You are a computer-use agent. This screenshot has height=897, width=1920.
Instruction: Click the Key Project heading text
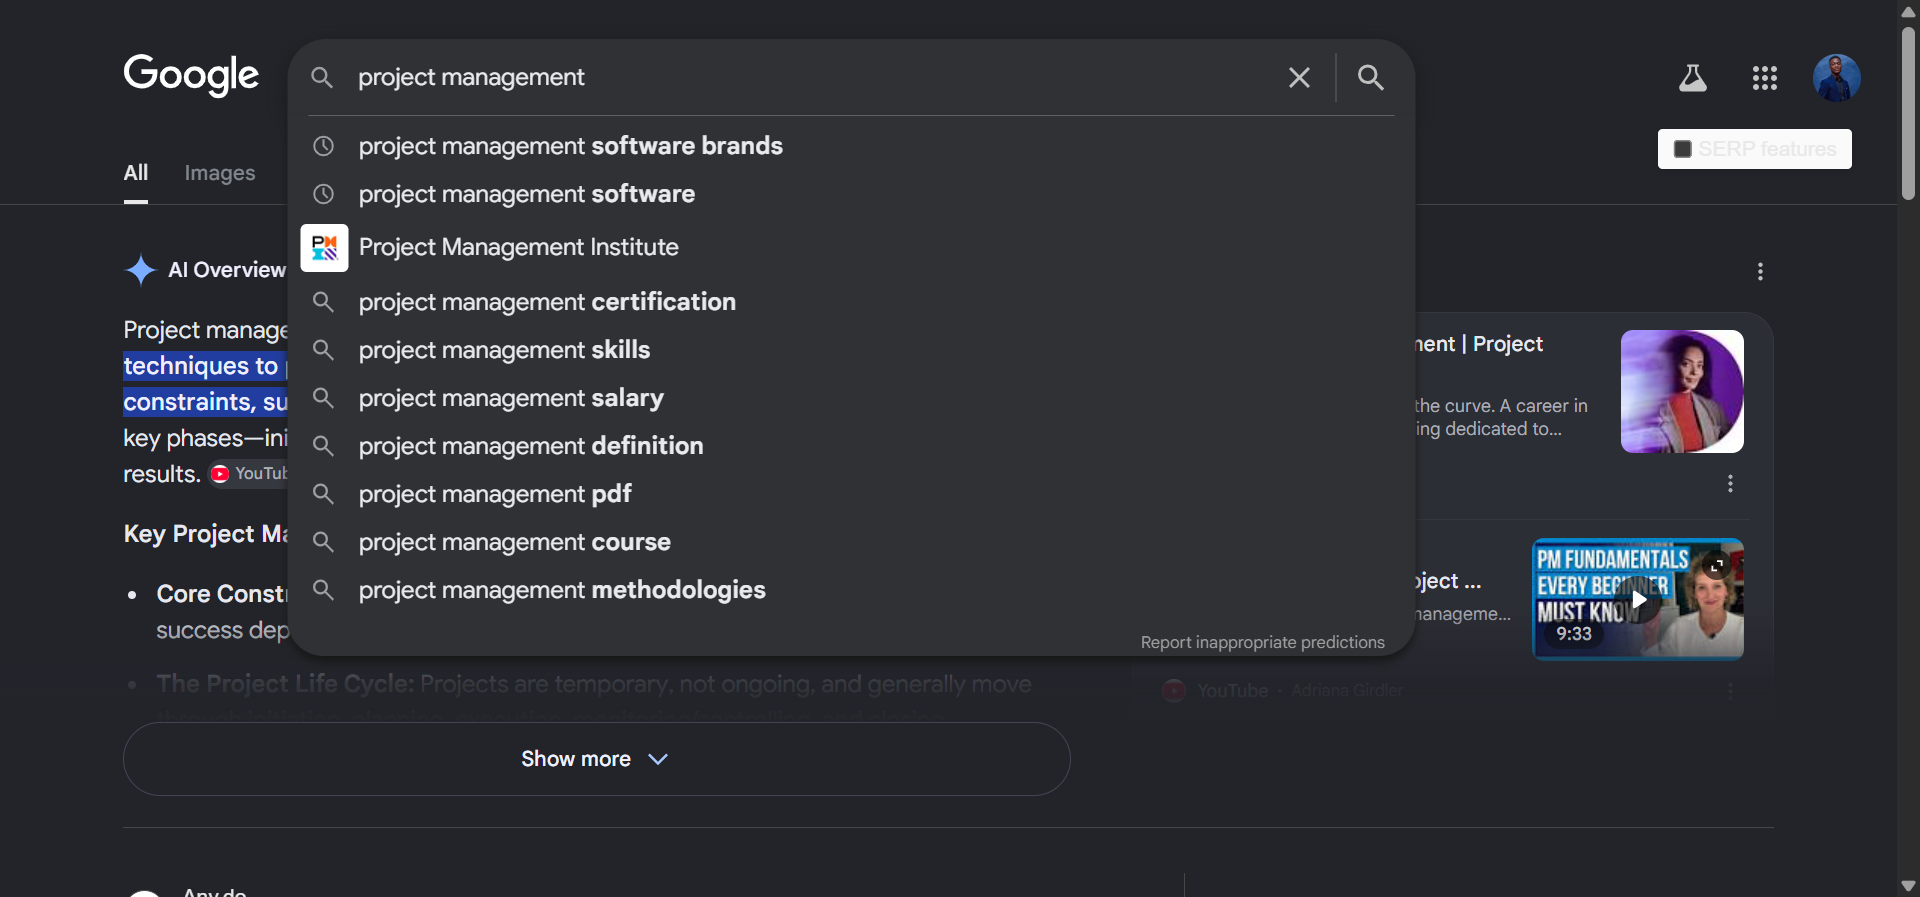pyautogui.click(x=205, y=534)
